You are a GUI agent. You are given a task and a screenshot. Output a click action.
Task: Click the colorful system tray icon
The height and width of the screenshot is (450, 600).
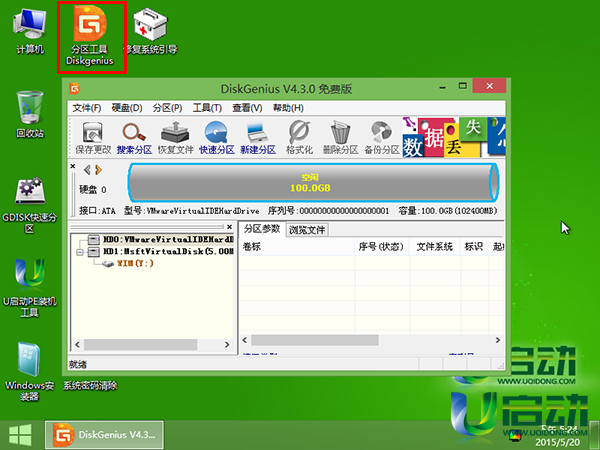coord(515,435)
